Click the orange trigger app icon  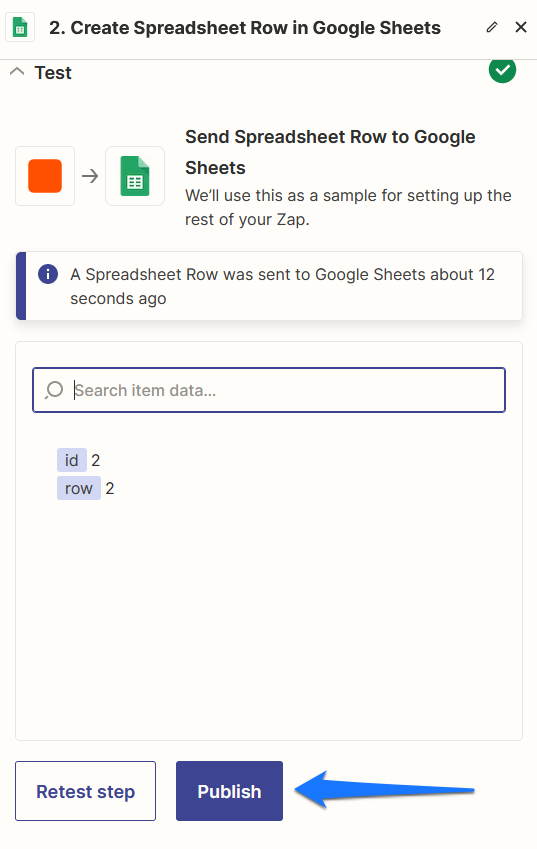[x=45, y=176]
